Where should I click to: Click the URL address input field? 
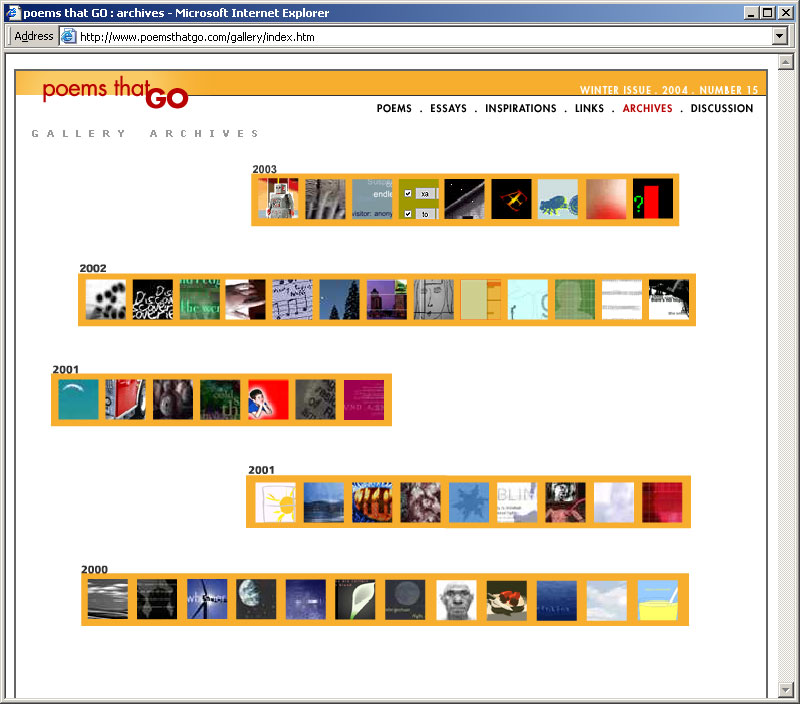click(x=420, y=36)
